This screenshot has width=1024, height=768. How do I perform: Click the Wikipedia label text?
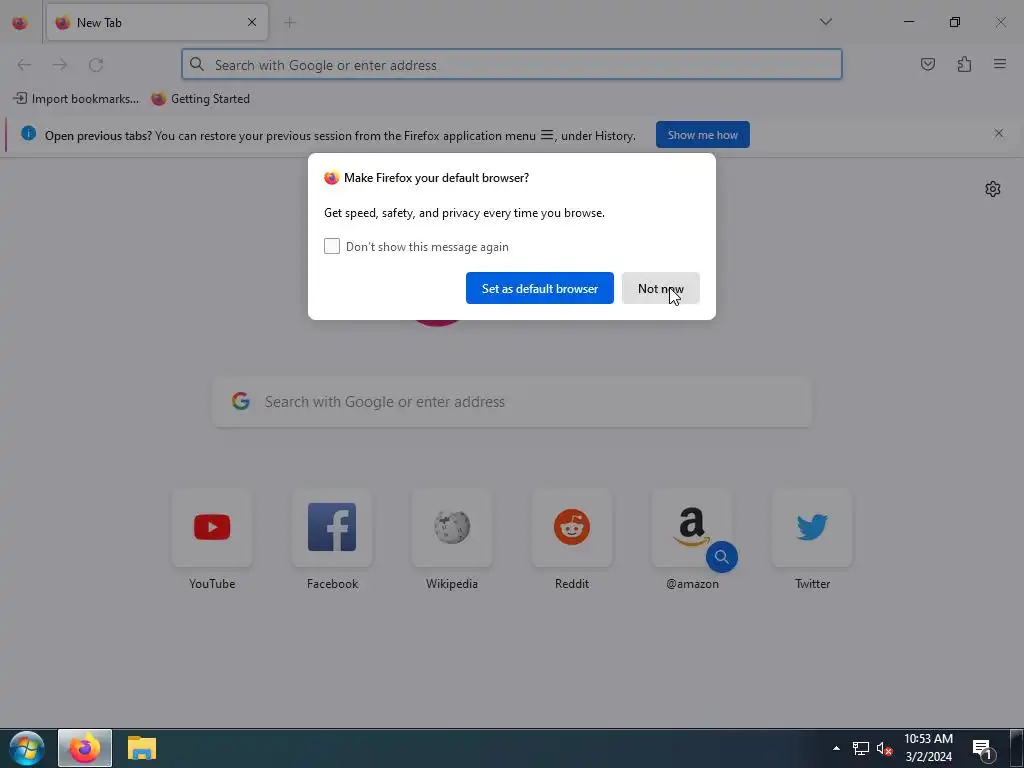452,584
